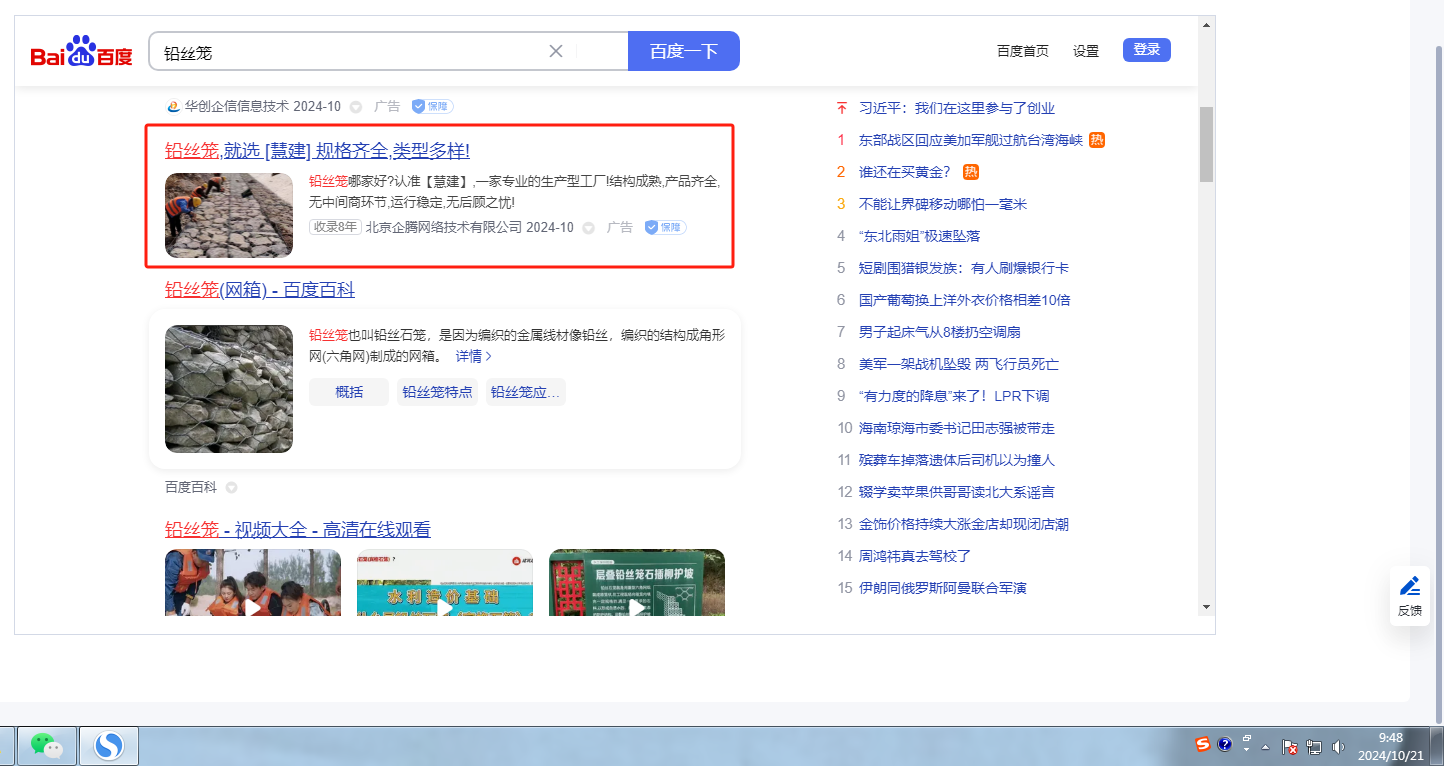
Task: Expand the dropdown arrow beside 华创企信信息技术 2024-10
Action: (x=356, y=107)
